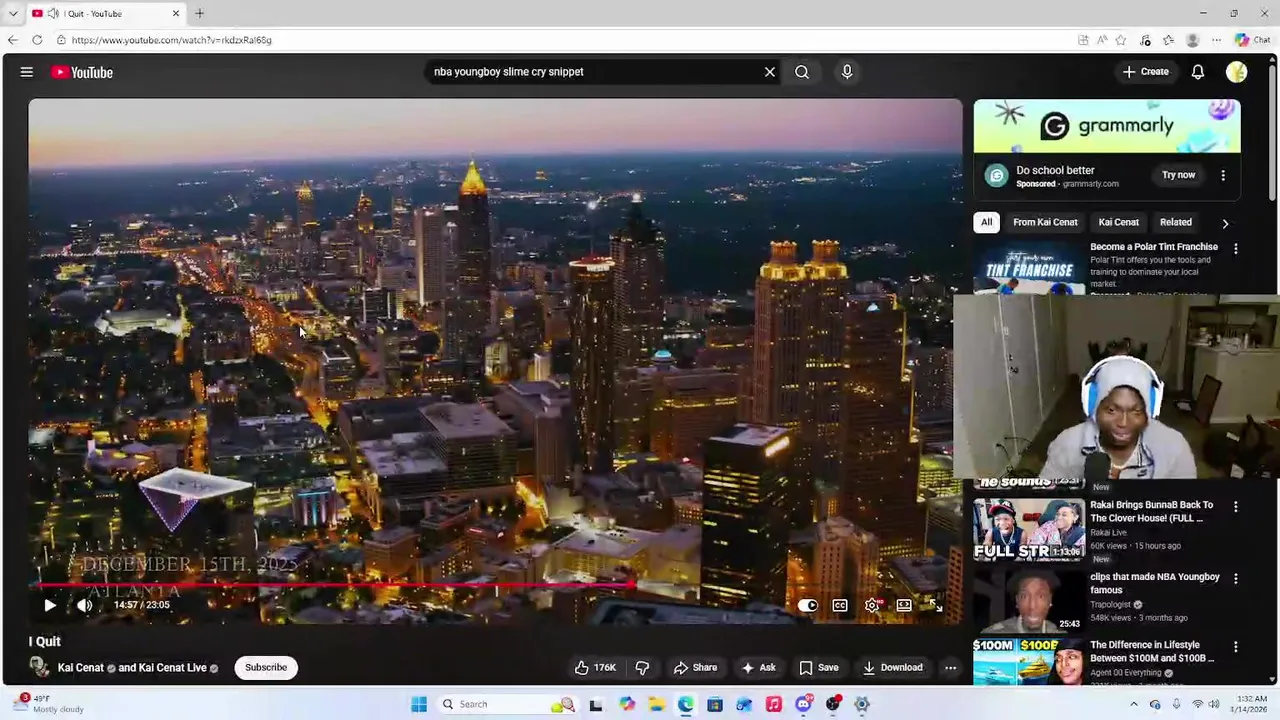The image size is (1280, 720).
Task: Open clips that made NBA Youngboy famous
Action: click(1155, 583)
